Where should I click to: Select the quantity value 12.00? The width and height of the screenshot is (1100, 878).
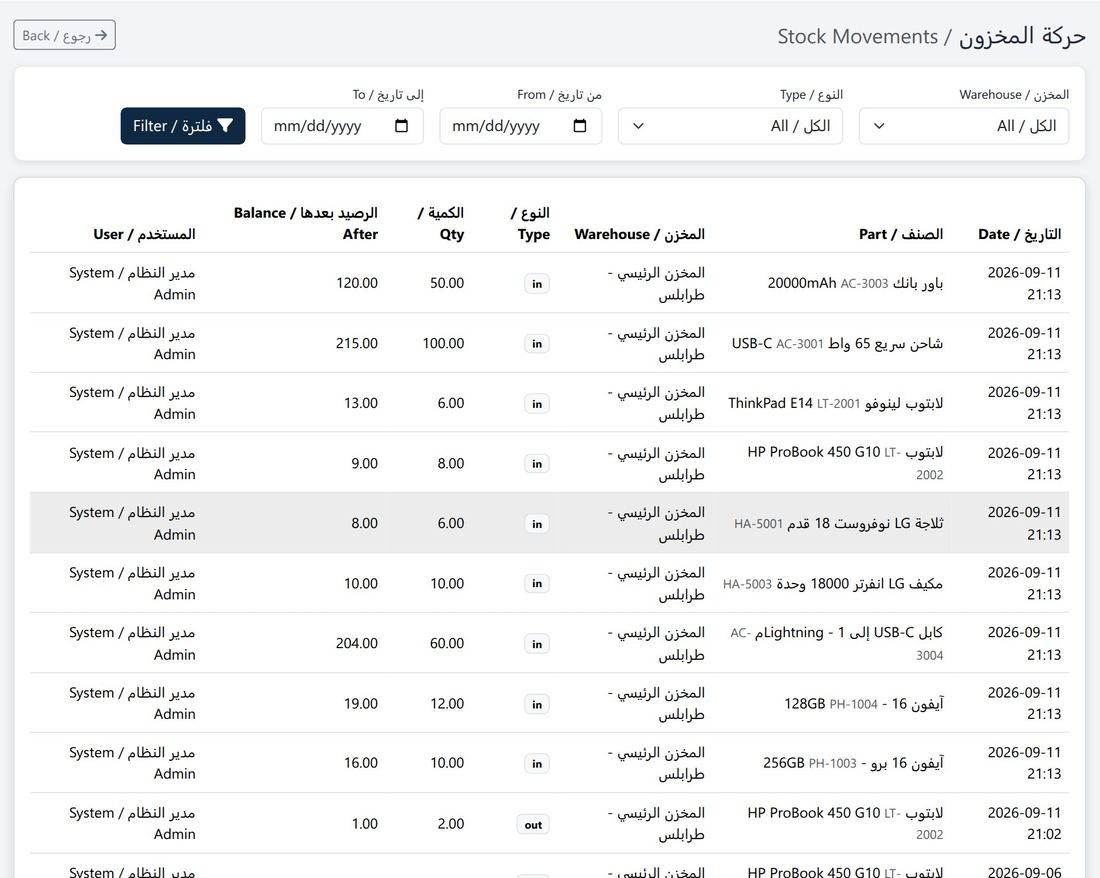447,704
